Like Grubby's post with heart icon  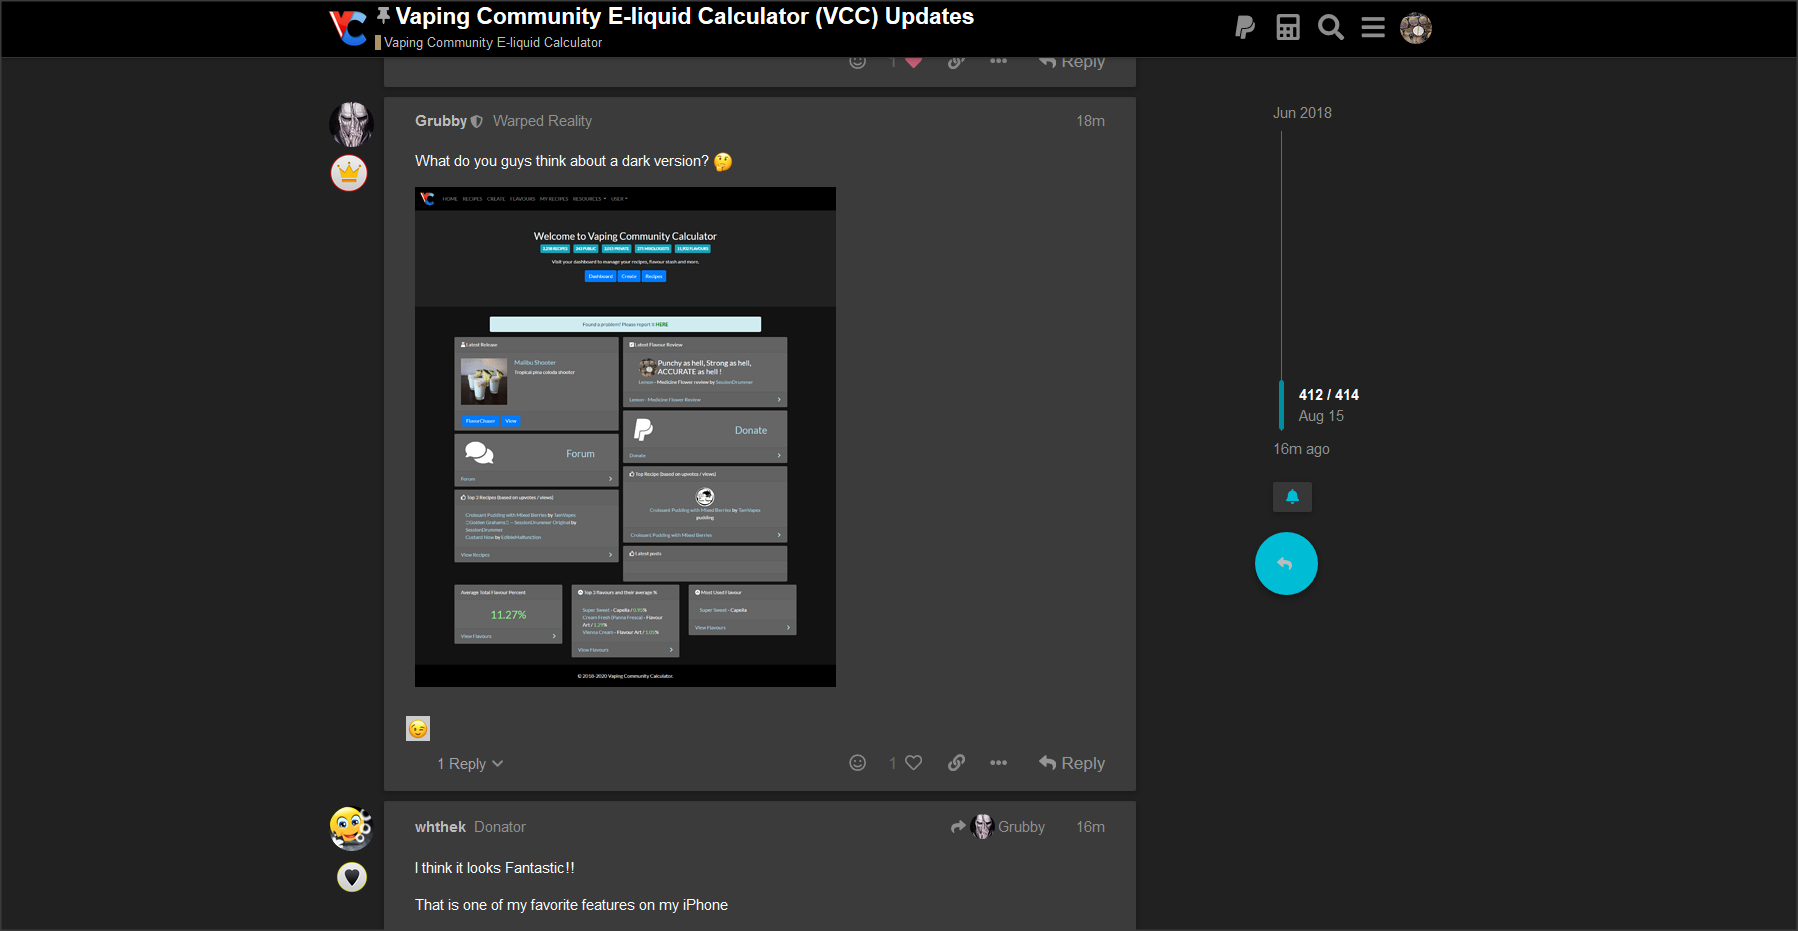(x=914, y=763)
